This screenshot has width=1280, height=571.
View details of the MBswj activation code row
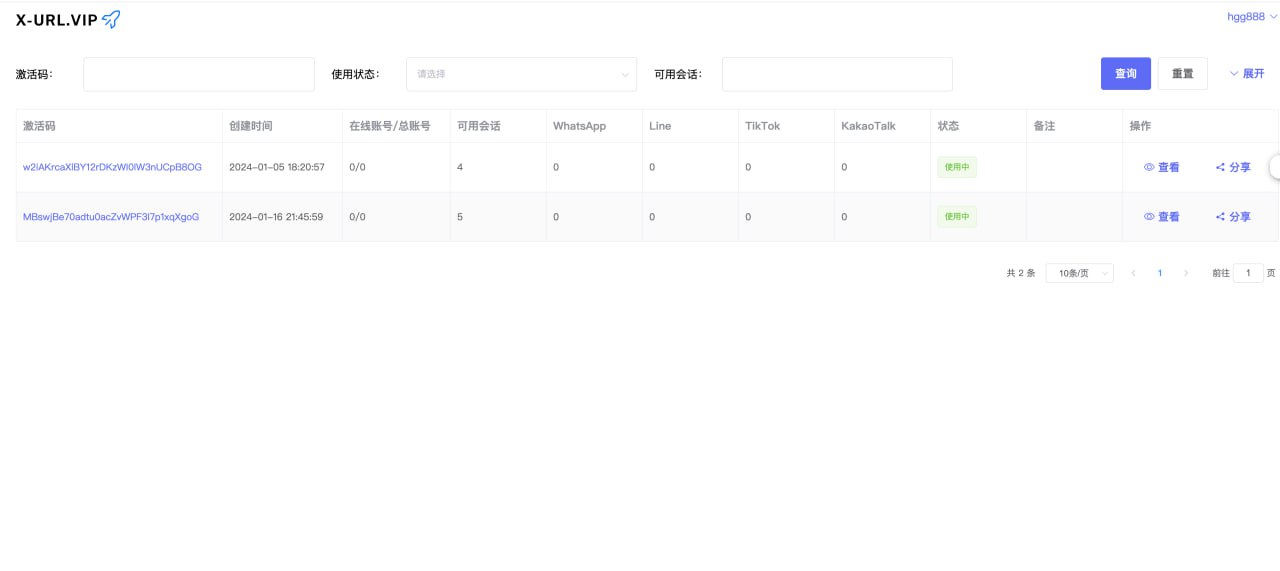(1161, 217)
